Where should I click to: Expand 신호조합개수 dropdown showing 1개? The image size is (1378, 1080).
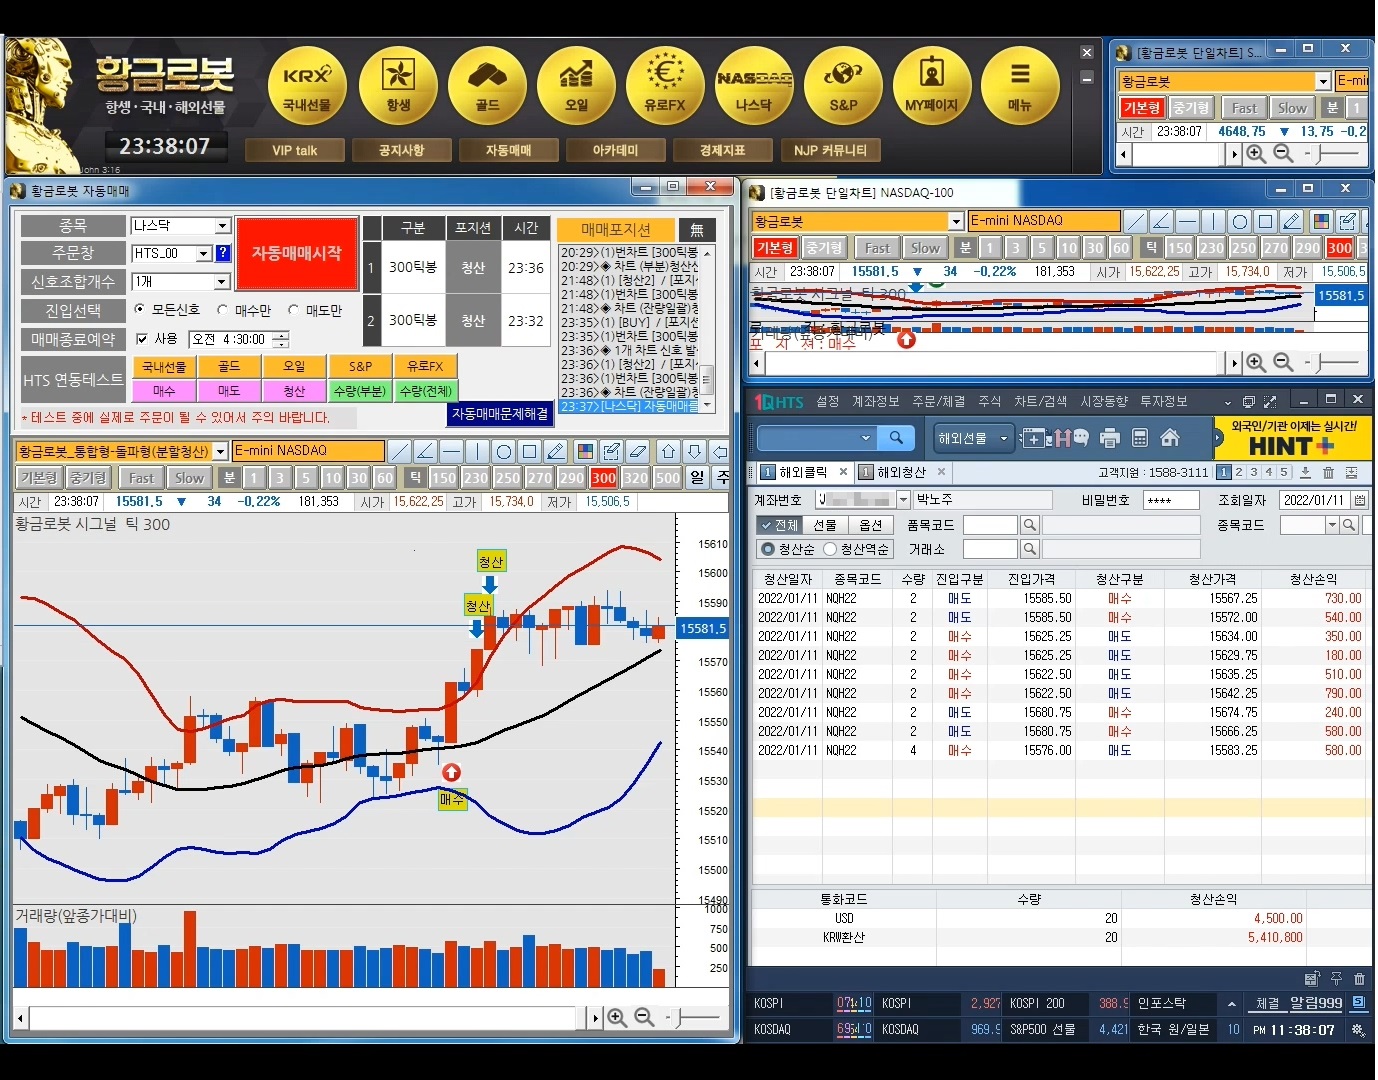point(222,282)
